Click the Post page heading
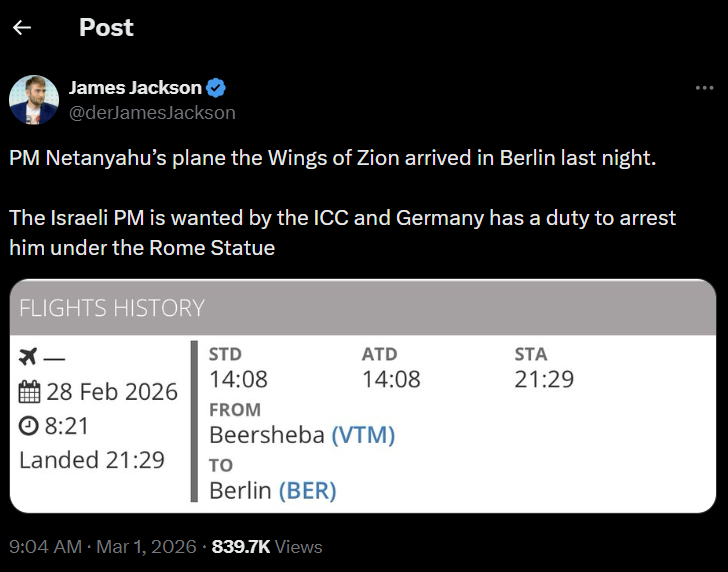This screenshot has height=572, width=728. coord(106,28)
